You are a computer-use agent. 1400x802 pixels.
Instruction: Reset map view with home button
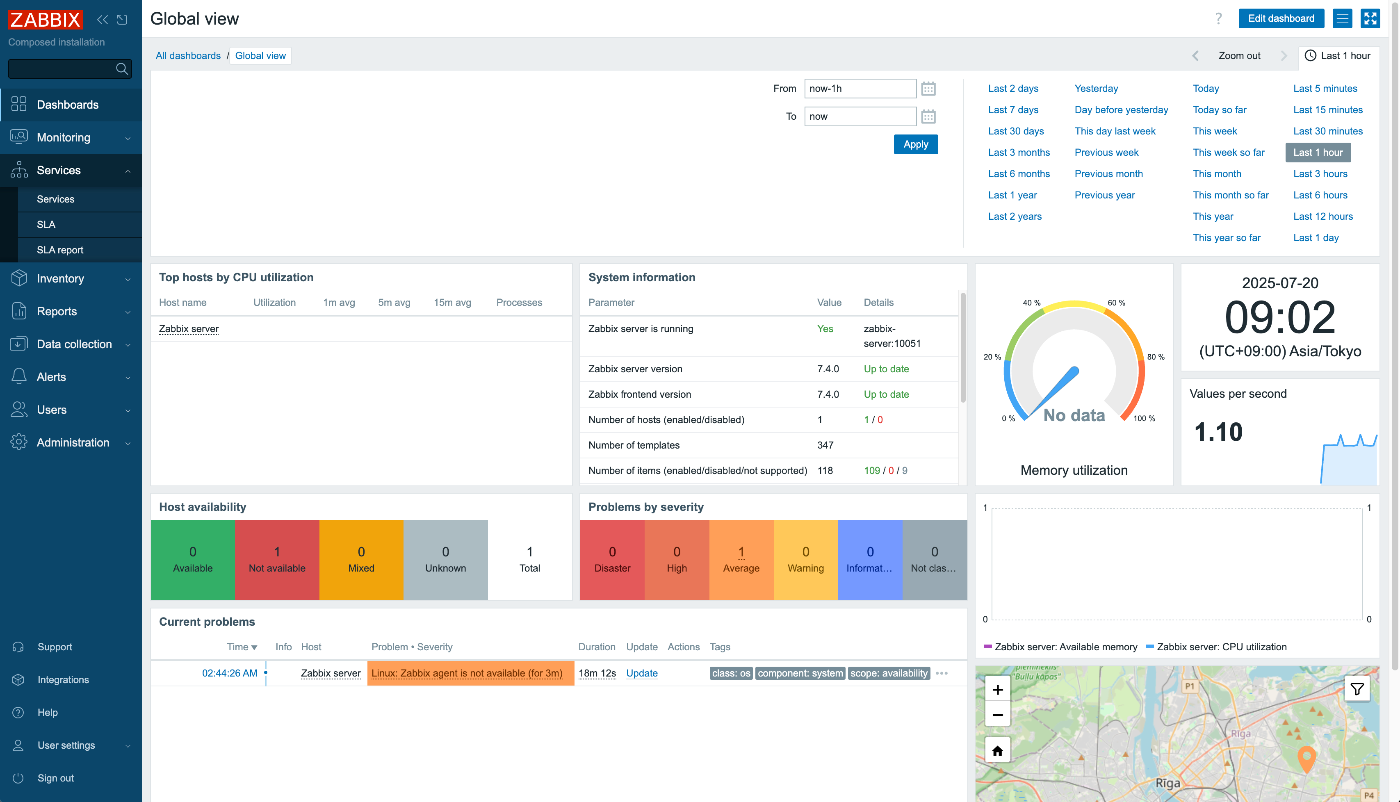click(x=997, y=750)
